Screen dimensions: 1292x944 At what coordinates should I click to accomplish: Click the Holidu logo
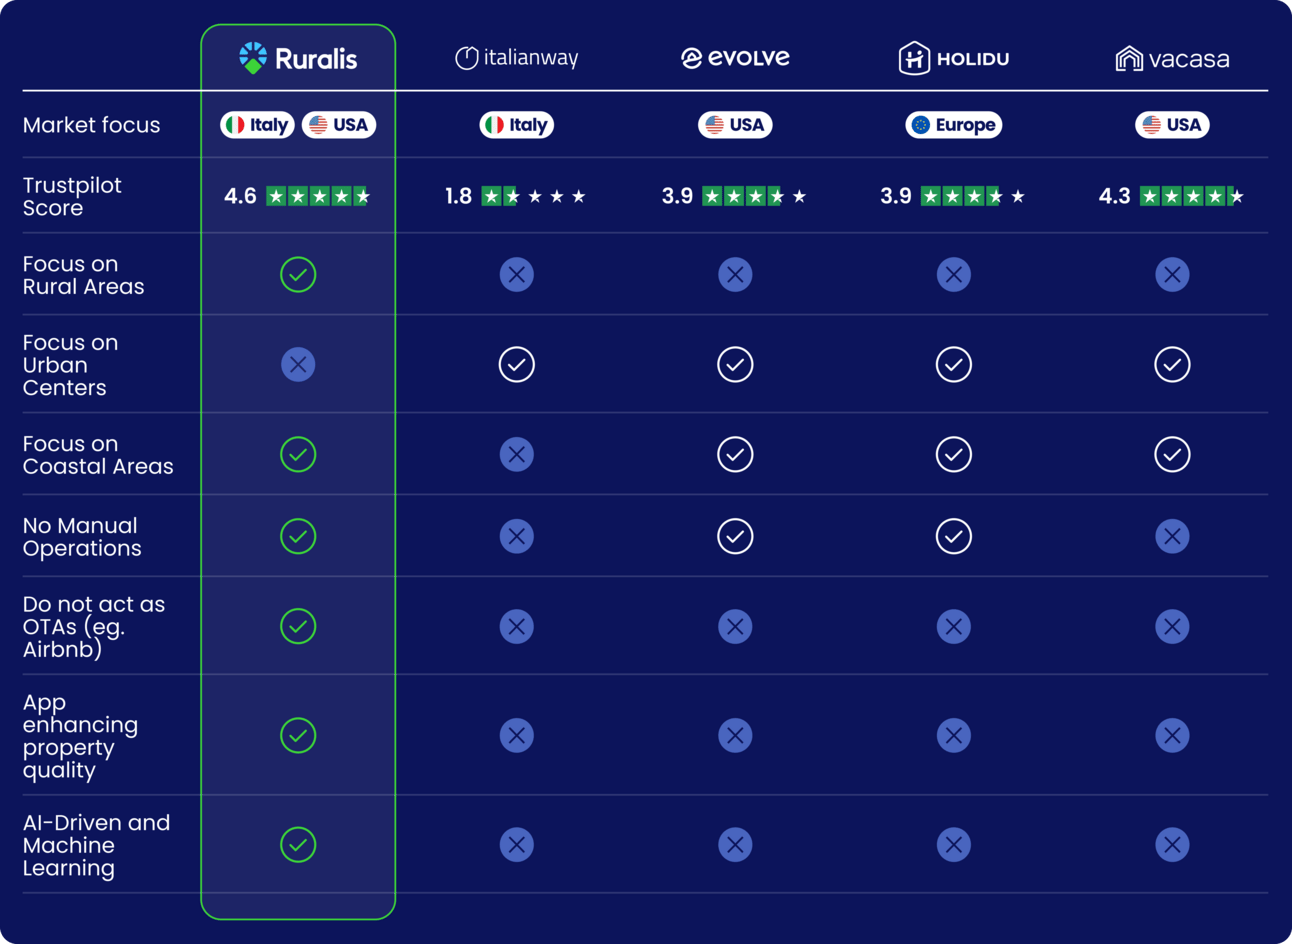[x=953, y=58]
